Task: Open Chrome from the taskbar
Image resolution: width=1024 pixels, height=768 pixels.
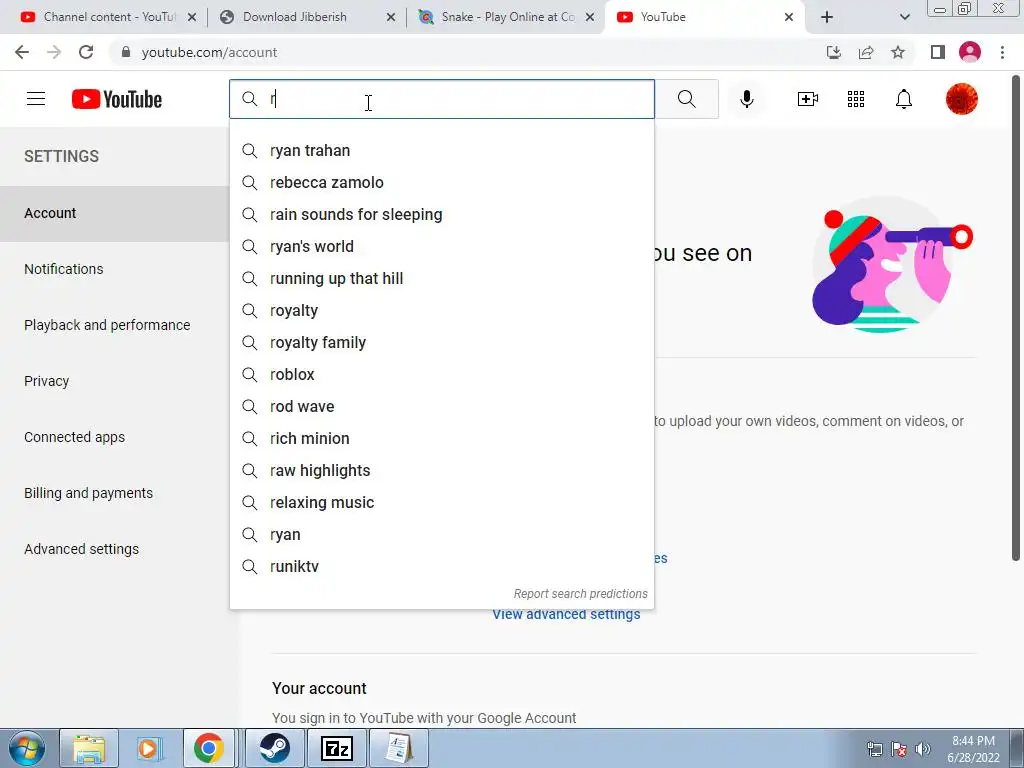Action: click(x=208, y=748)
